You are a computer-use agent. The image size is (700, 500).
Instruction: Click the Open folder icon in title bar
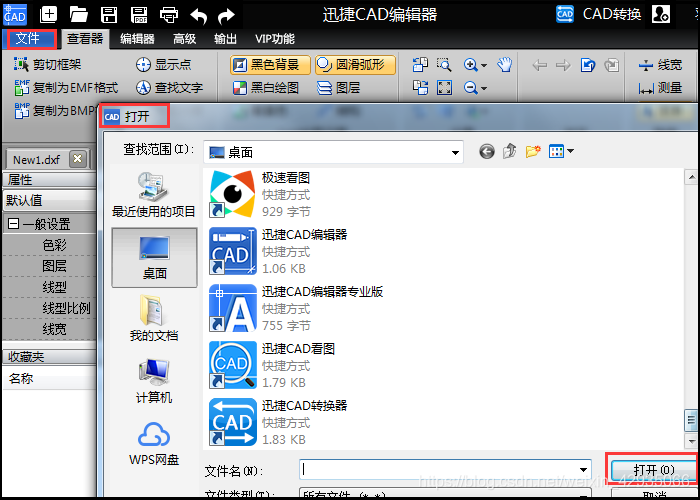click(79, 14)
